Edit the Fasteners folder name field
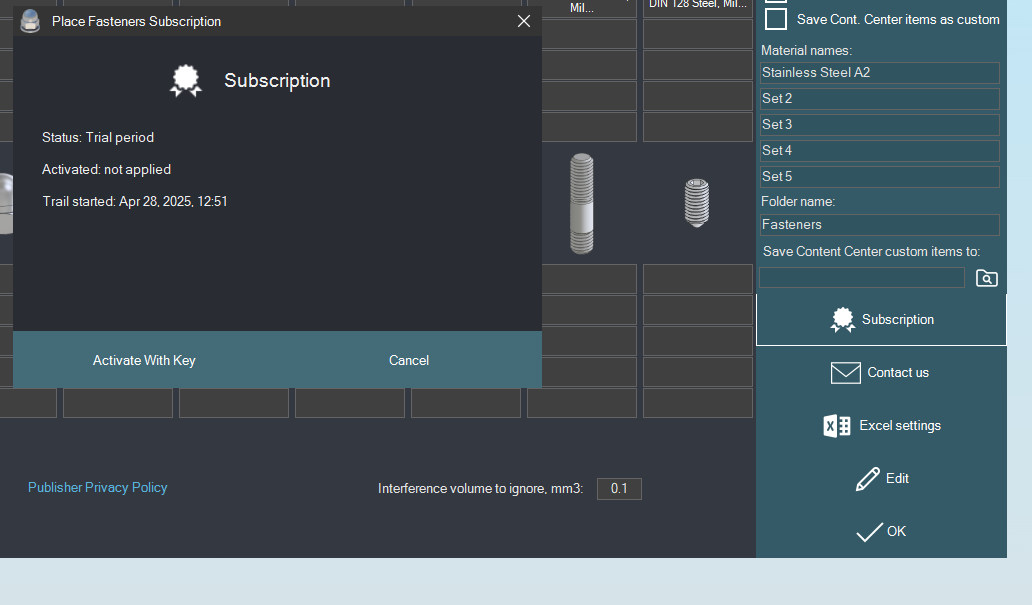The height and width of the screenshot is (605, 1032). [879, 225]
